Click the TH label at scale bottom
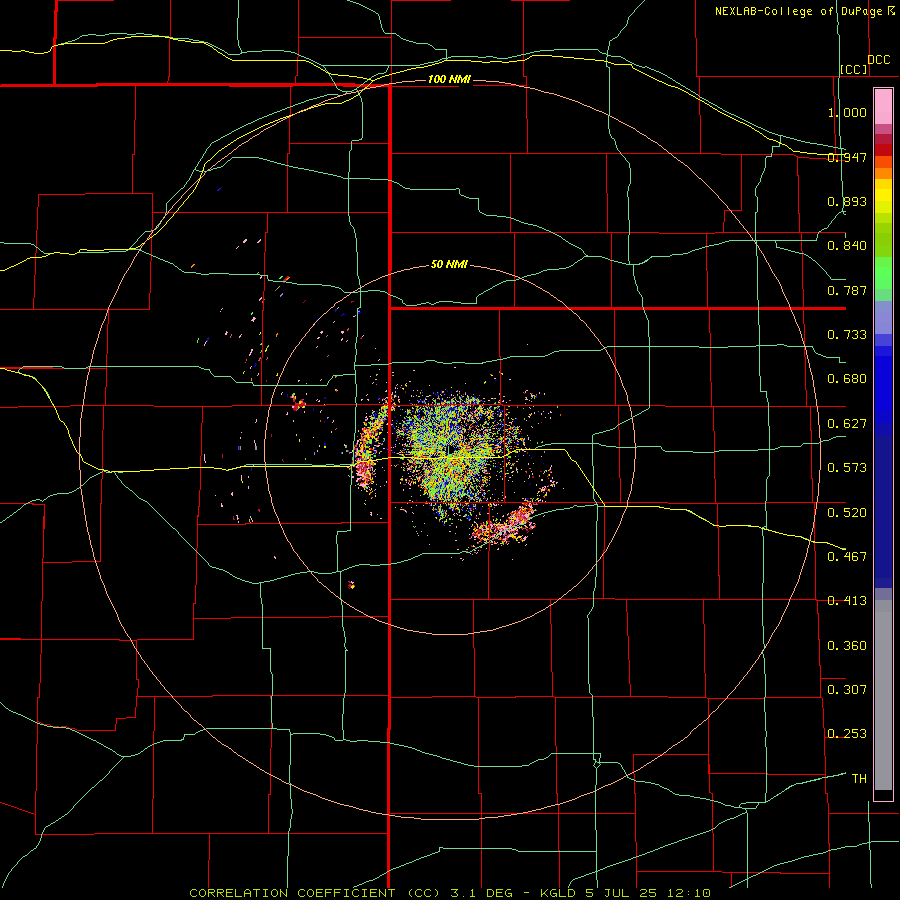This screenshot has width=900, height=900. (x=859, y=779)
